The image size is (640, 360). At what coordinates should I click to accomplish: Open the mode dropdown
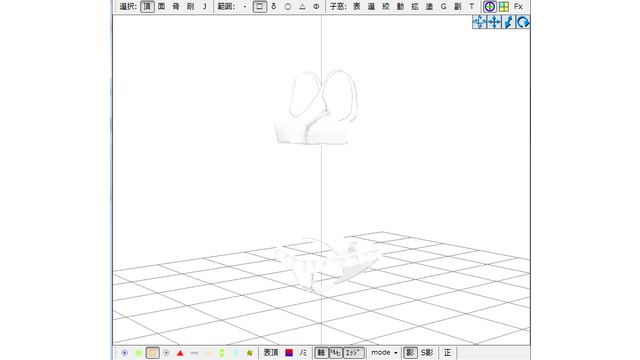click(x=384, y=353)
